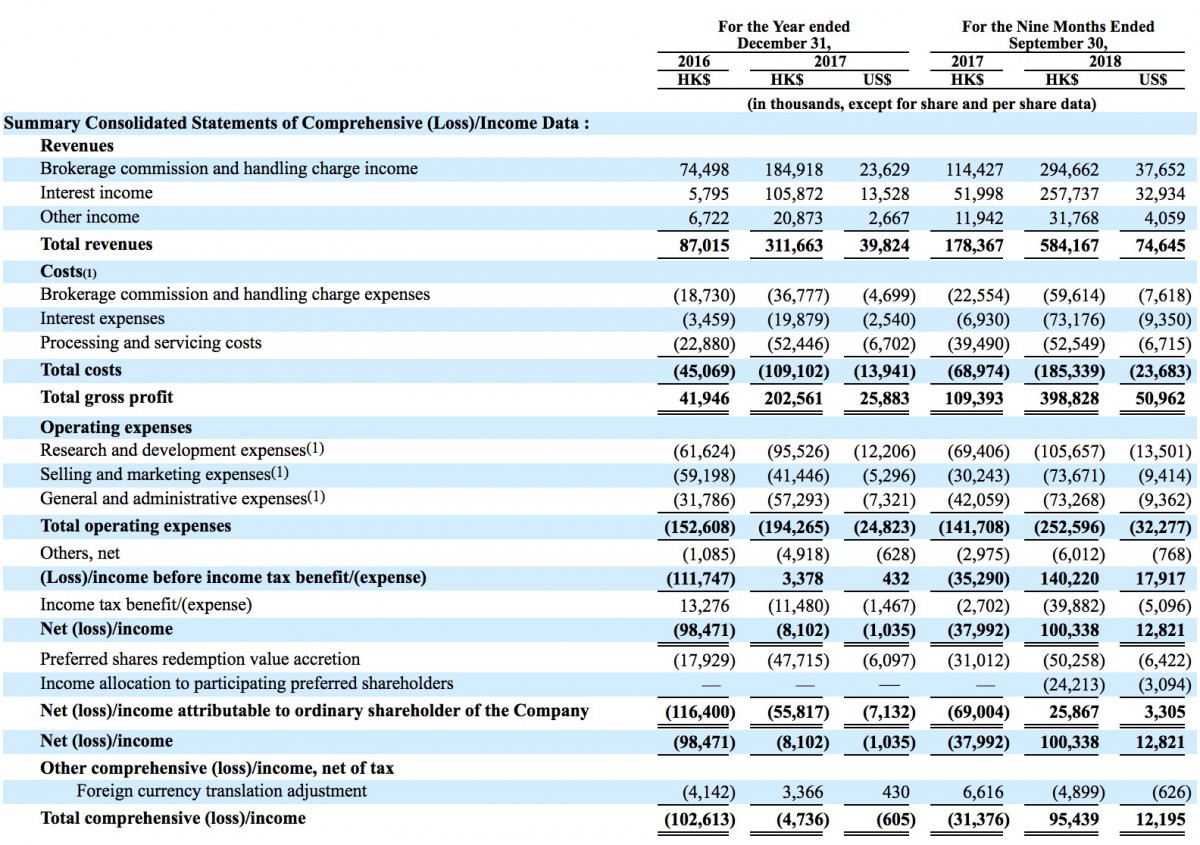Click the "Others, net" row label
Screen dimensions: 1200x845
tap(80, 552)
